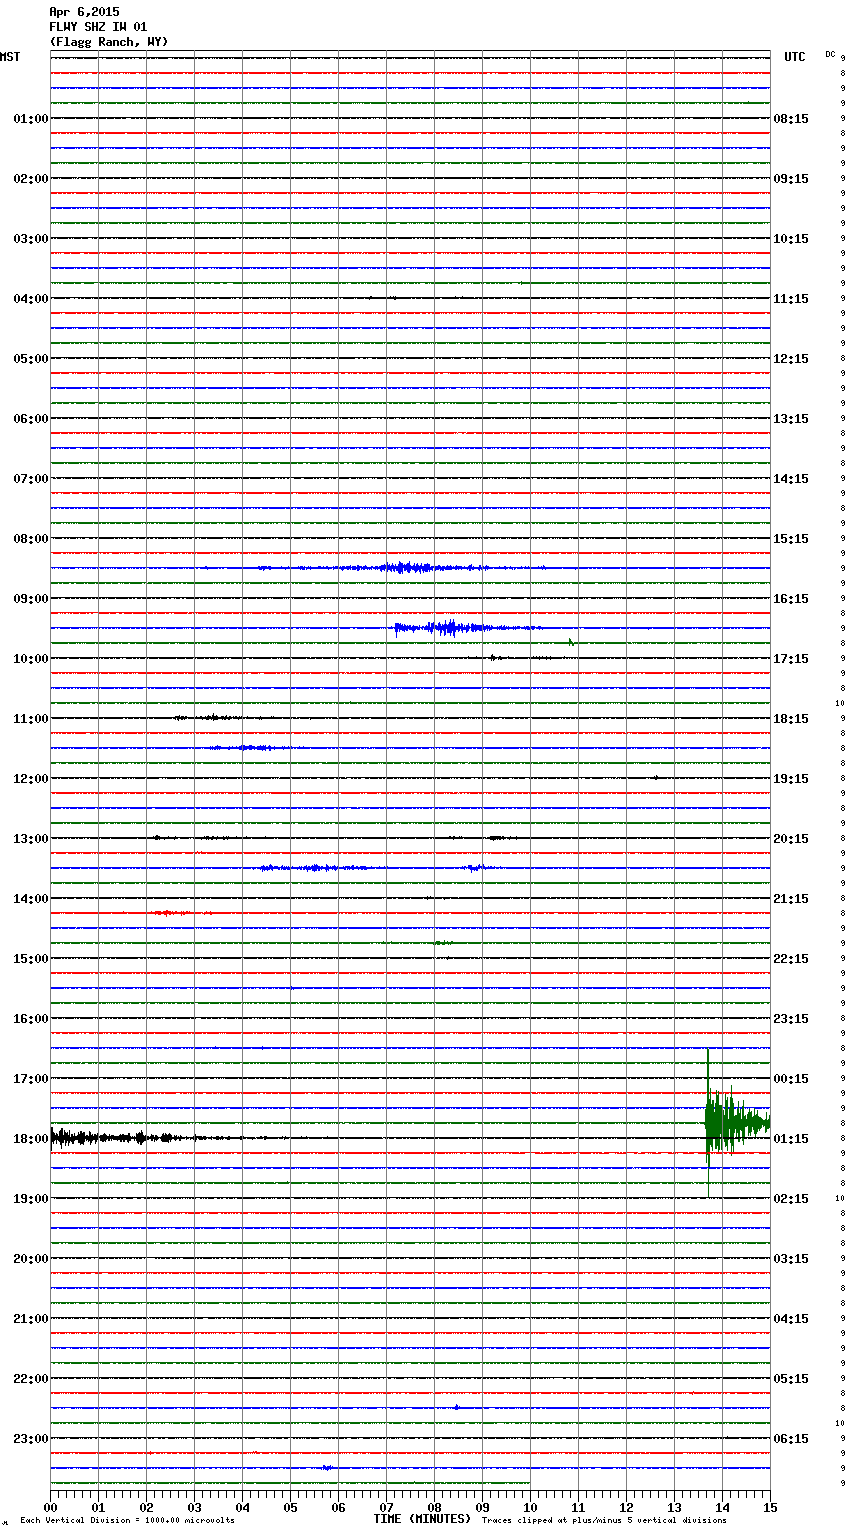Click the 00:15 UTC time label
The image size is (850, 1534).
(x=791, y=1079)
